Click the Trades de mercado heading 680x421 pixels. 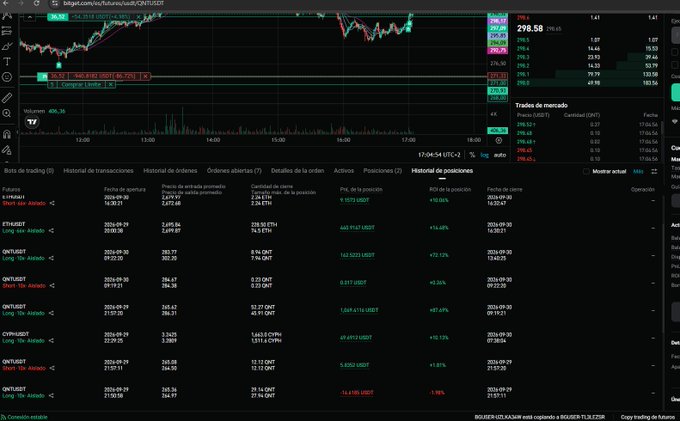coord(541,105)
